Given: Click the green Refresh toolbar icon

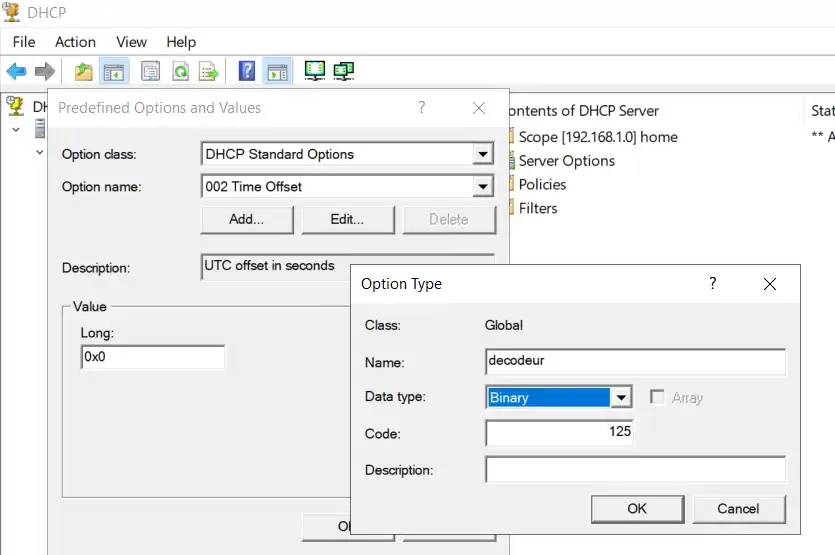Looking at the screenshot, I should point(180,71).
